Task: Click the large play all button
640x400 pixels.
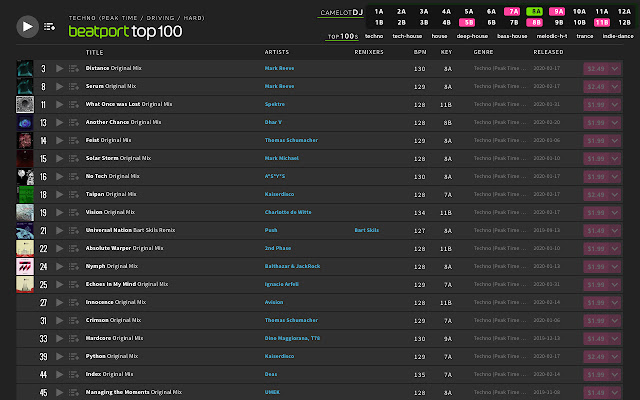Action: coord(27,27)
